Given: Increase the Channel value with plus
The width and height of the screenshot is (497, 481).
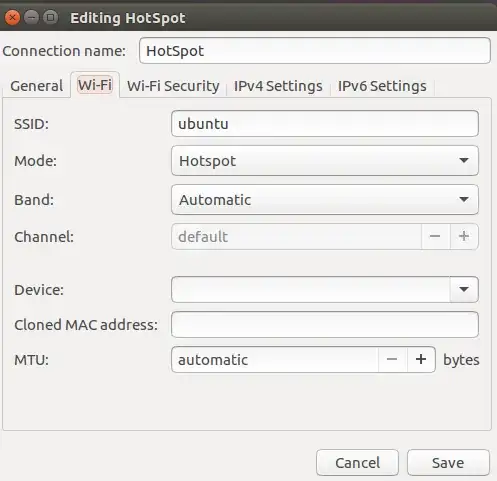Looking at the screenshot, I should pyautogui.click(x=464, y=236).
